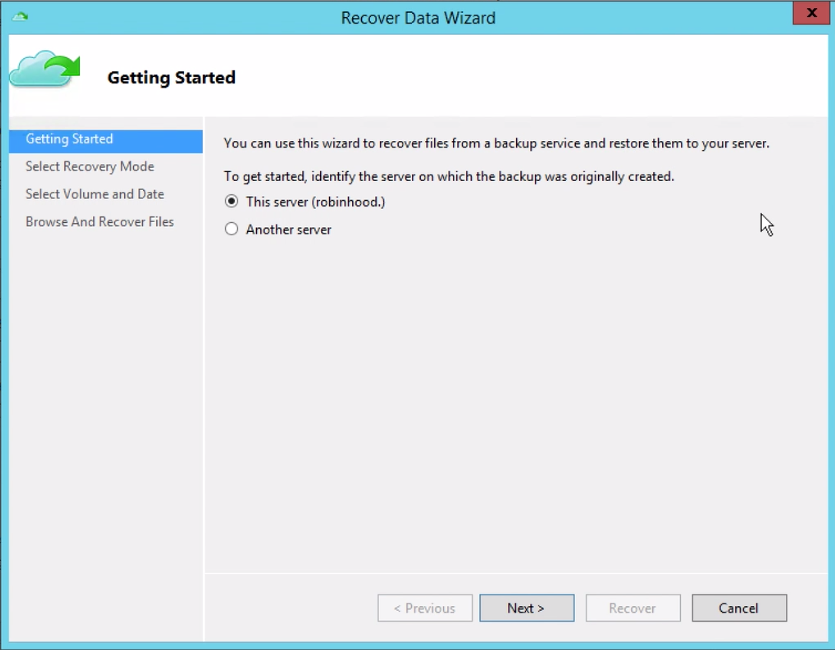Go to Select Volume and Date step
This screenshot has width=835, height=650.
95,194
